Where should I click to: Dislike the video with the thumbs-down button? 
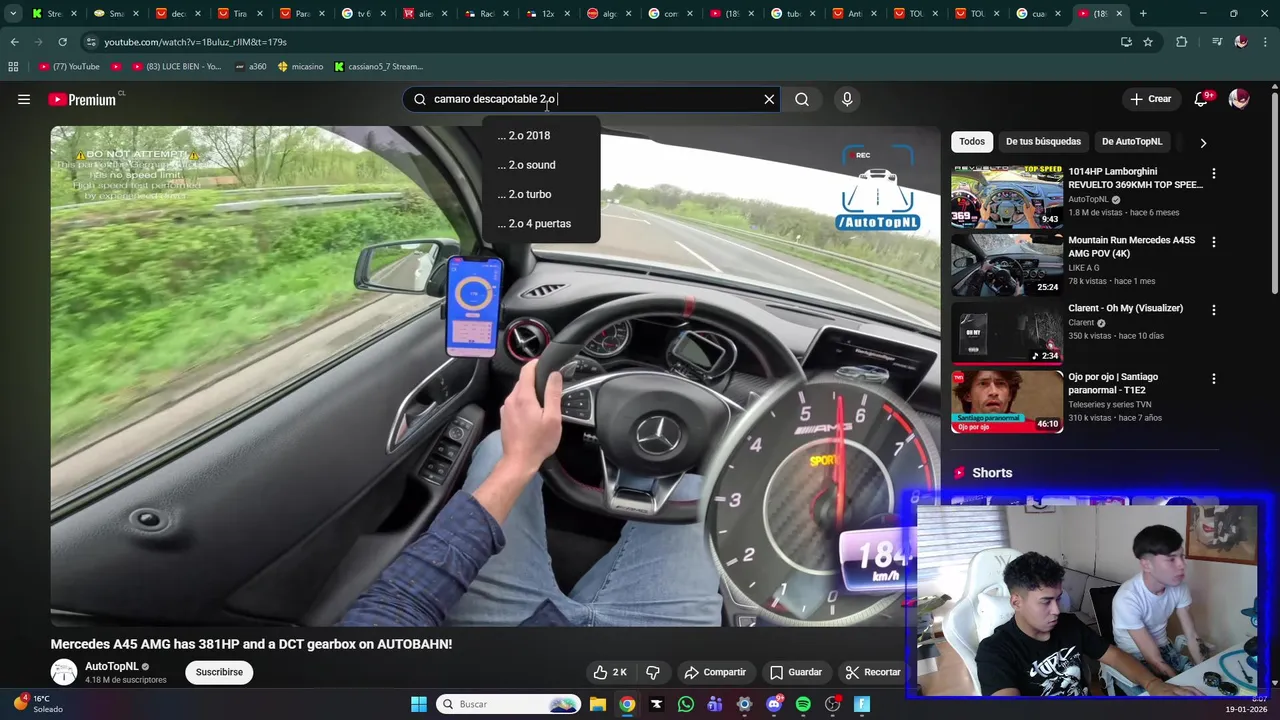[x=653, y=672]
